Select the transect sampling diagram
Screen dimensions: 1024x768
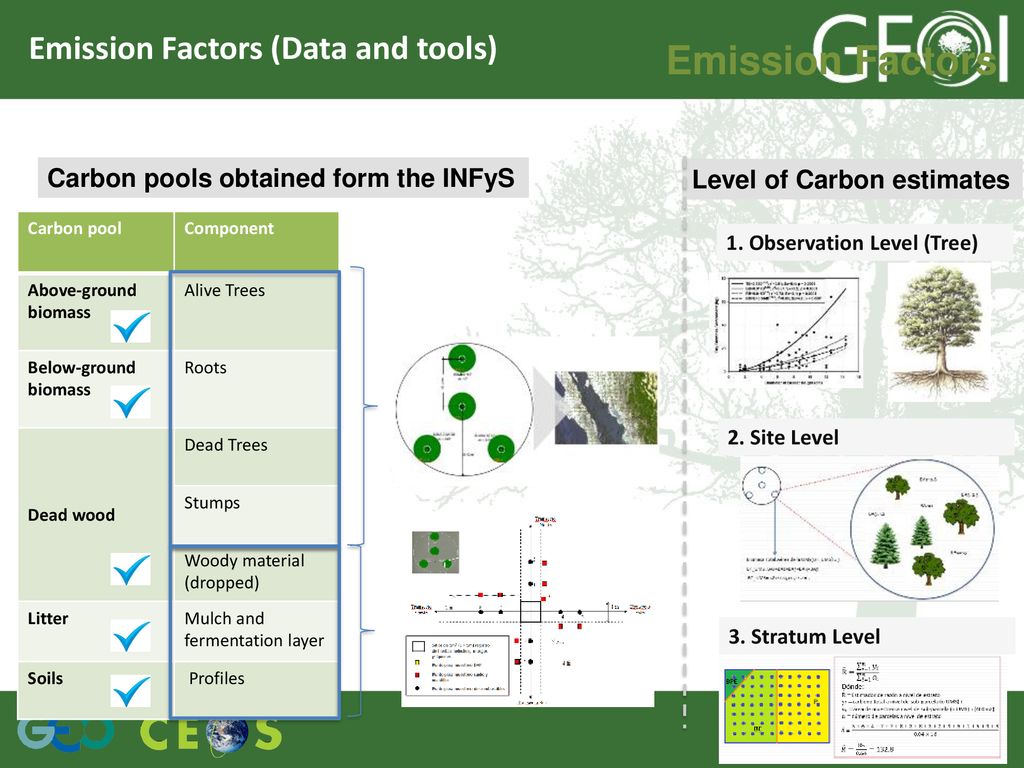pos(528,611)
